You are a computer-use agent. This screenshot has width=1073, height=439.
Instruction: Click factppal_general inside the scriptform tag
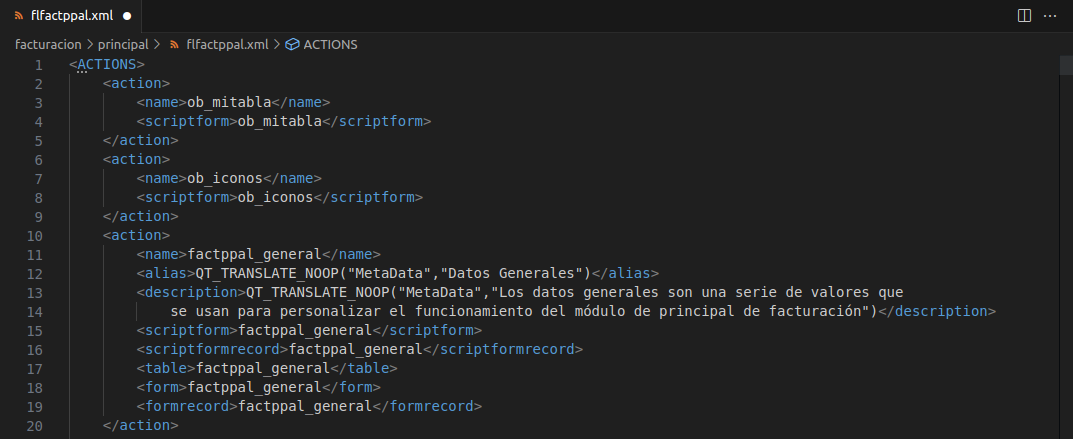click(305, 330)
